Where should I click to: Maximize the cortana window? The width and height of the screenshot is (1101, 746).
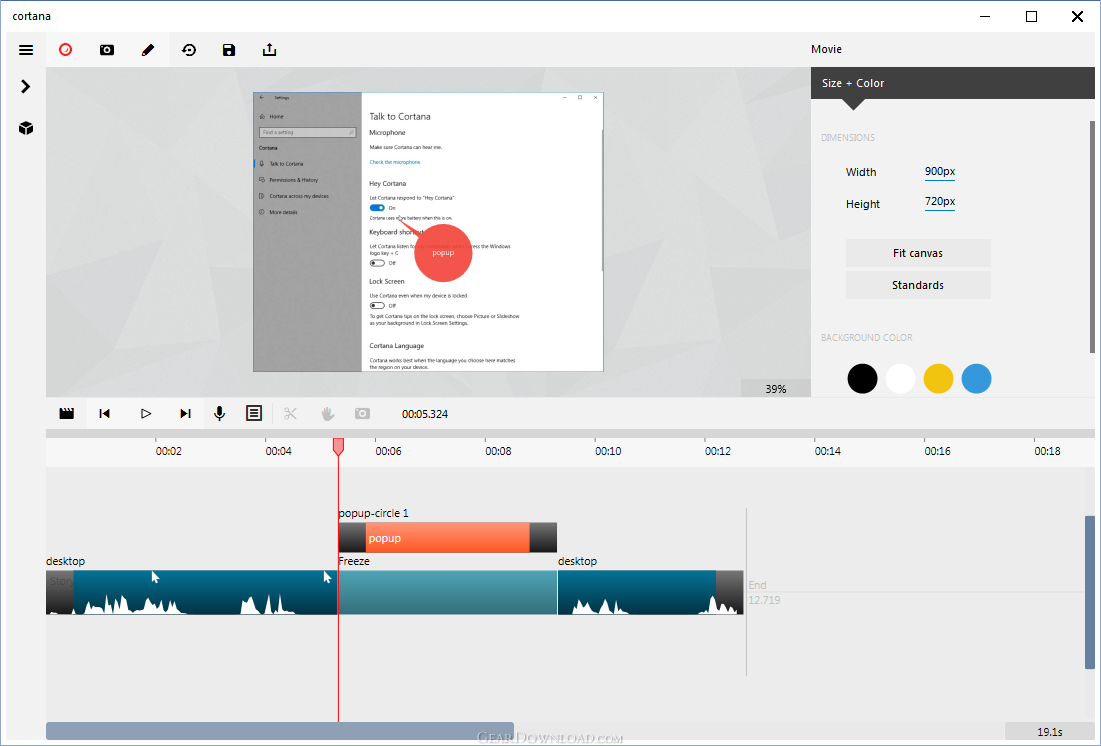[1031, 16]
